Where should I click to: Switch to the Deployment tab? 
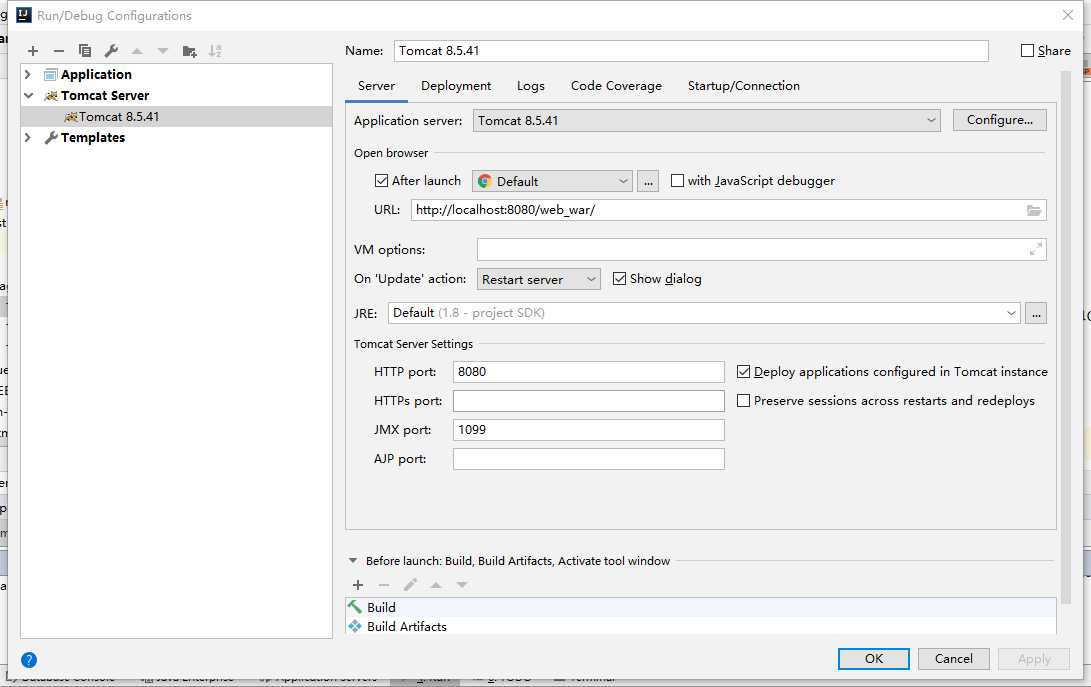[456, 86]
